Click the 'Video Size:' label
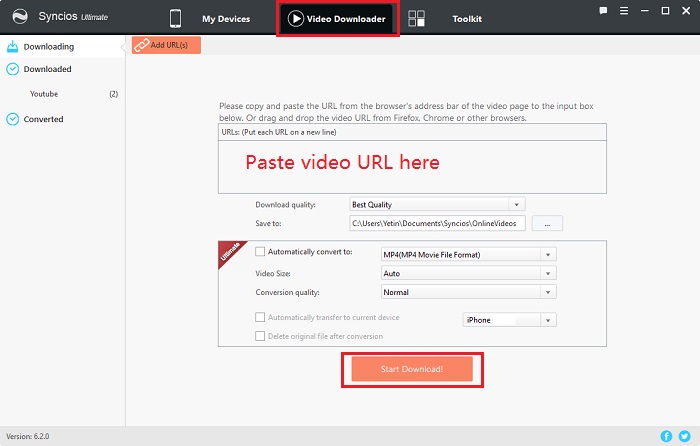This screenshot has height=446, width=700. pos(273,273)
